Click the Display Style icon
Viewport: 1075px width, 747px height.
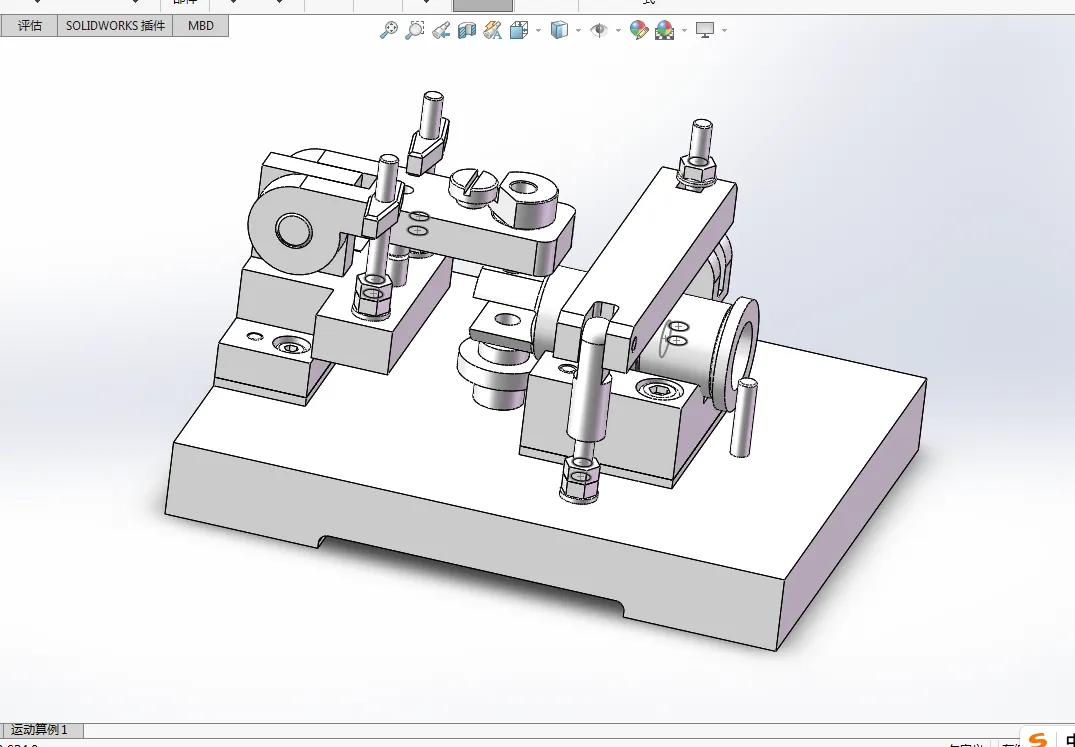click(559, 30)
